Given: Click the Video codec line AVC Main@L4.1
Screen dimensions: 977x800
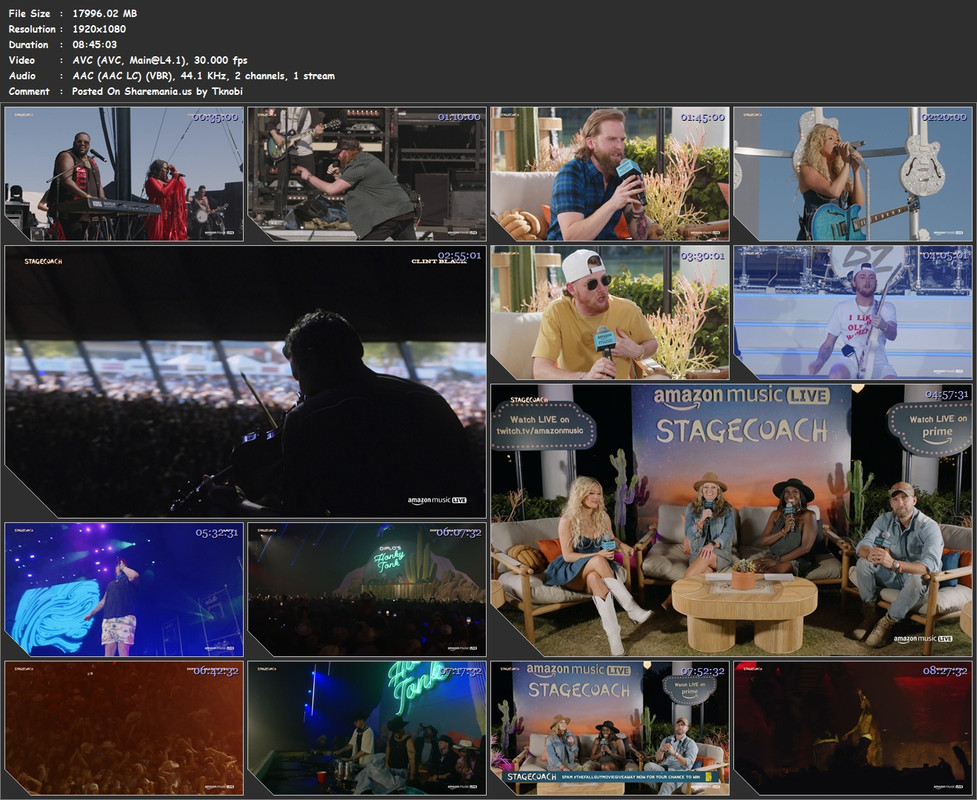Looking at the screenshot, I should [x=160, y=60].
